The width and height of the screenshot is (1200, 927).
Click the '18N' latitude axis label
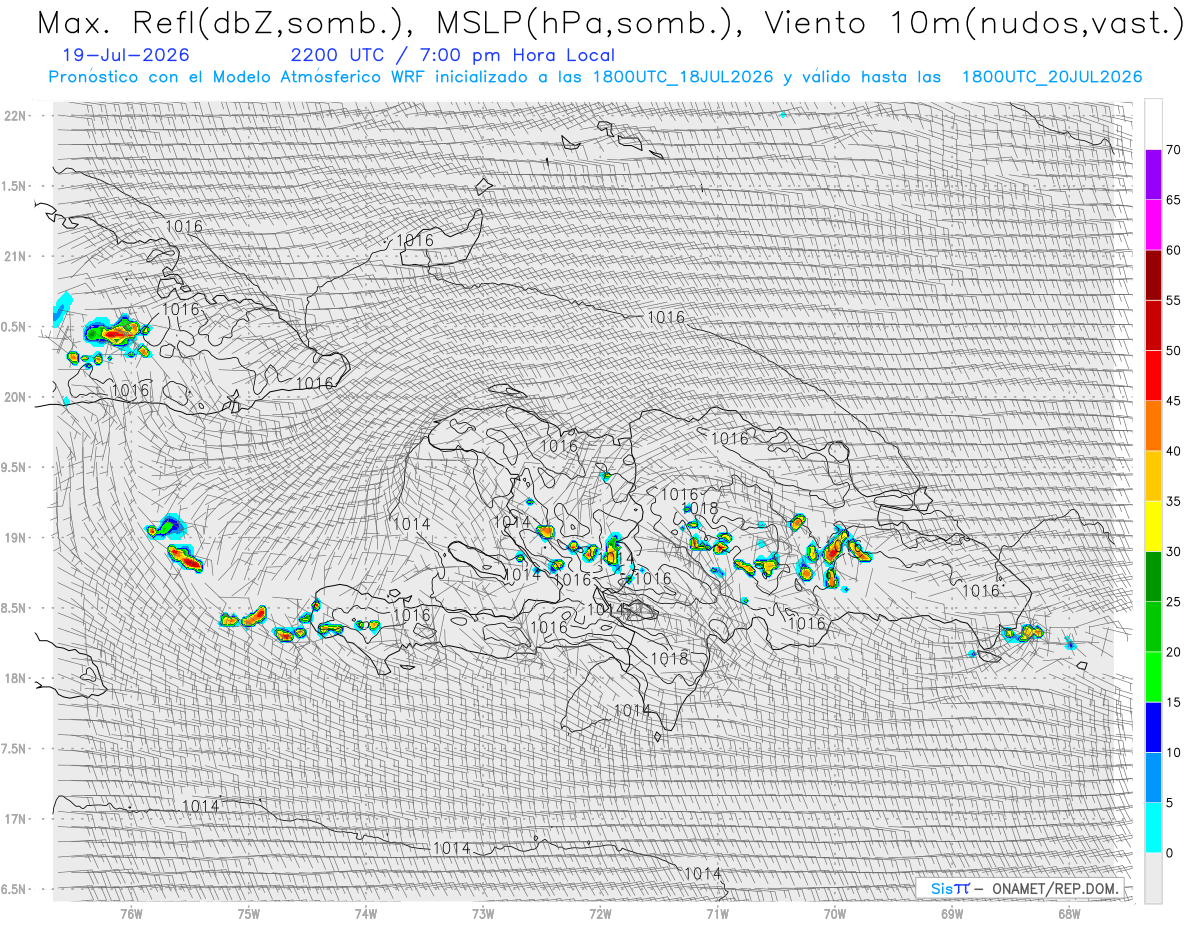pos(16,679)
